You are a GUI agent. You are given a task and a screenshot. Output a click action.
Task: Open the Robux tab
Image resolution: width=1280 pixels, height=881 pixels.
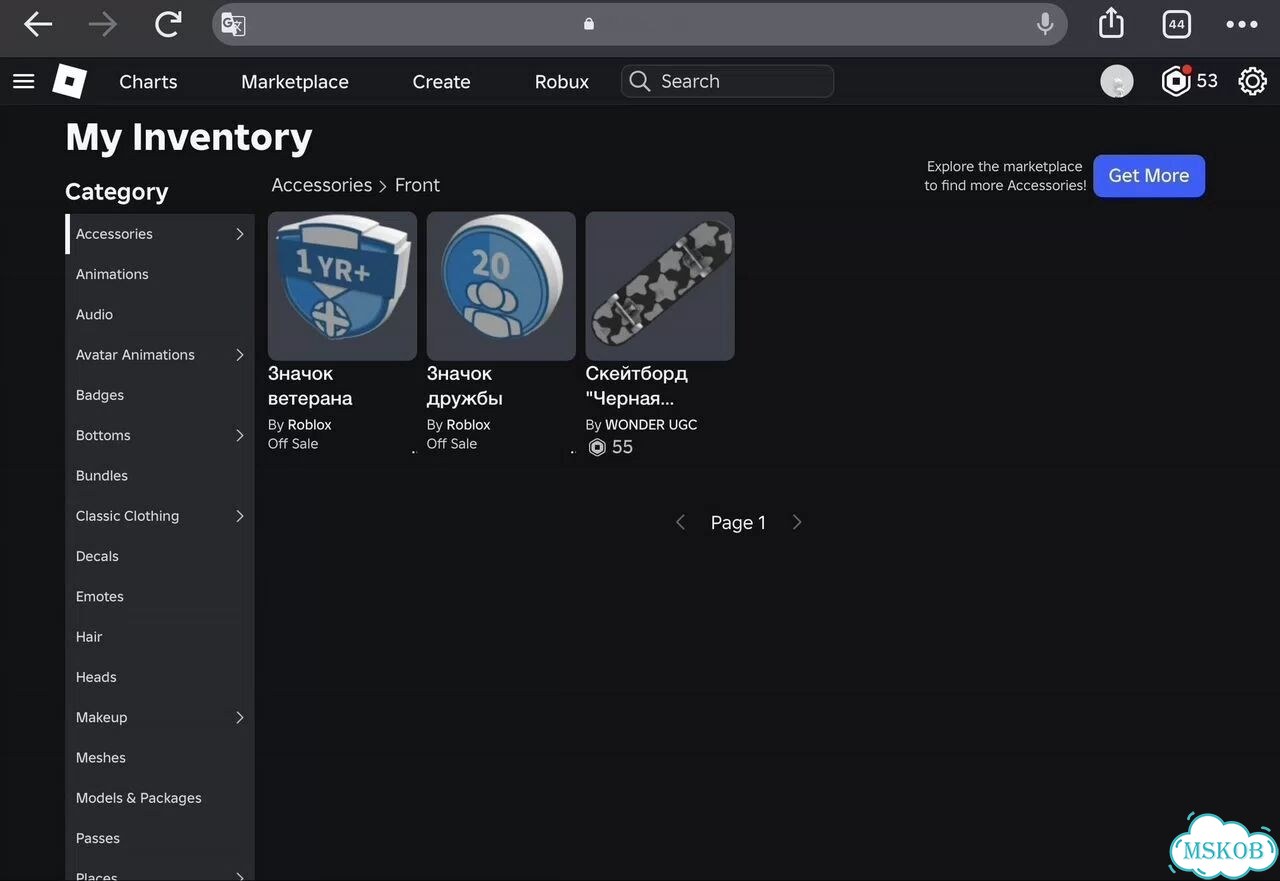pyautogui.click(x=562, y=82)
